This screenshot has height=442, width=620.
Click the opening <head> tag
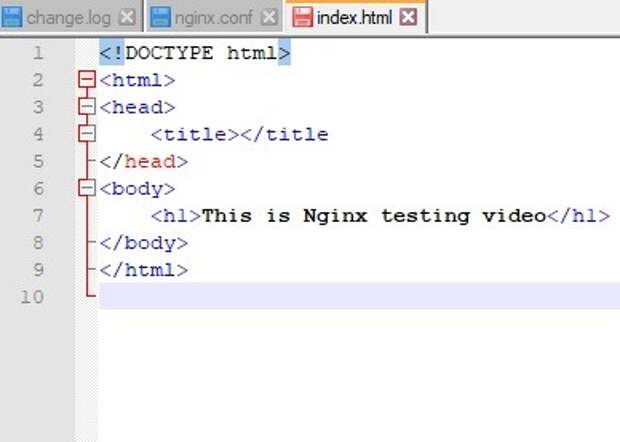click(x=137, y=107)
